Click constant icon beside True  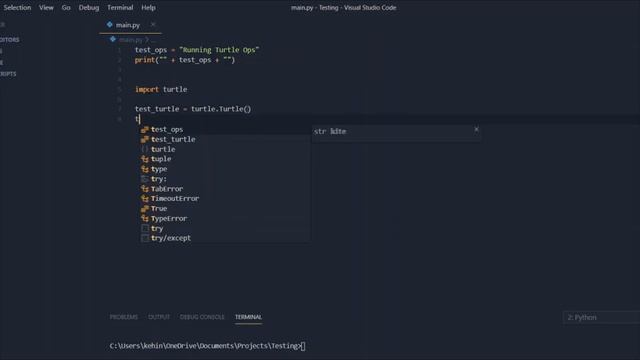pyautogui.click(x=144, y=209)
